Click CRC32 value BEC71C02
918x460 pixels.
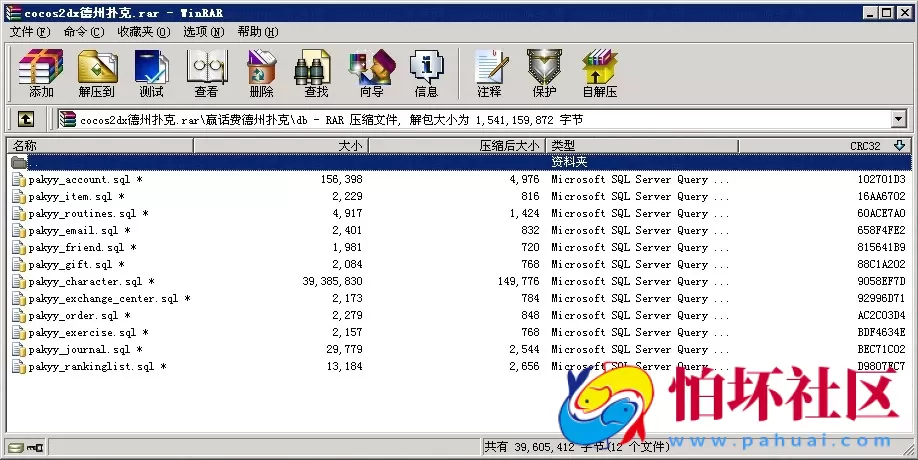881,349
